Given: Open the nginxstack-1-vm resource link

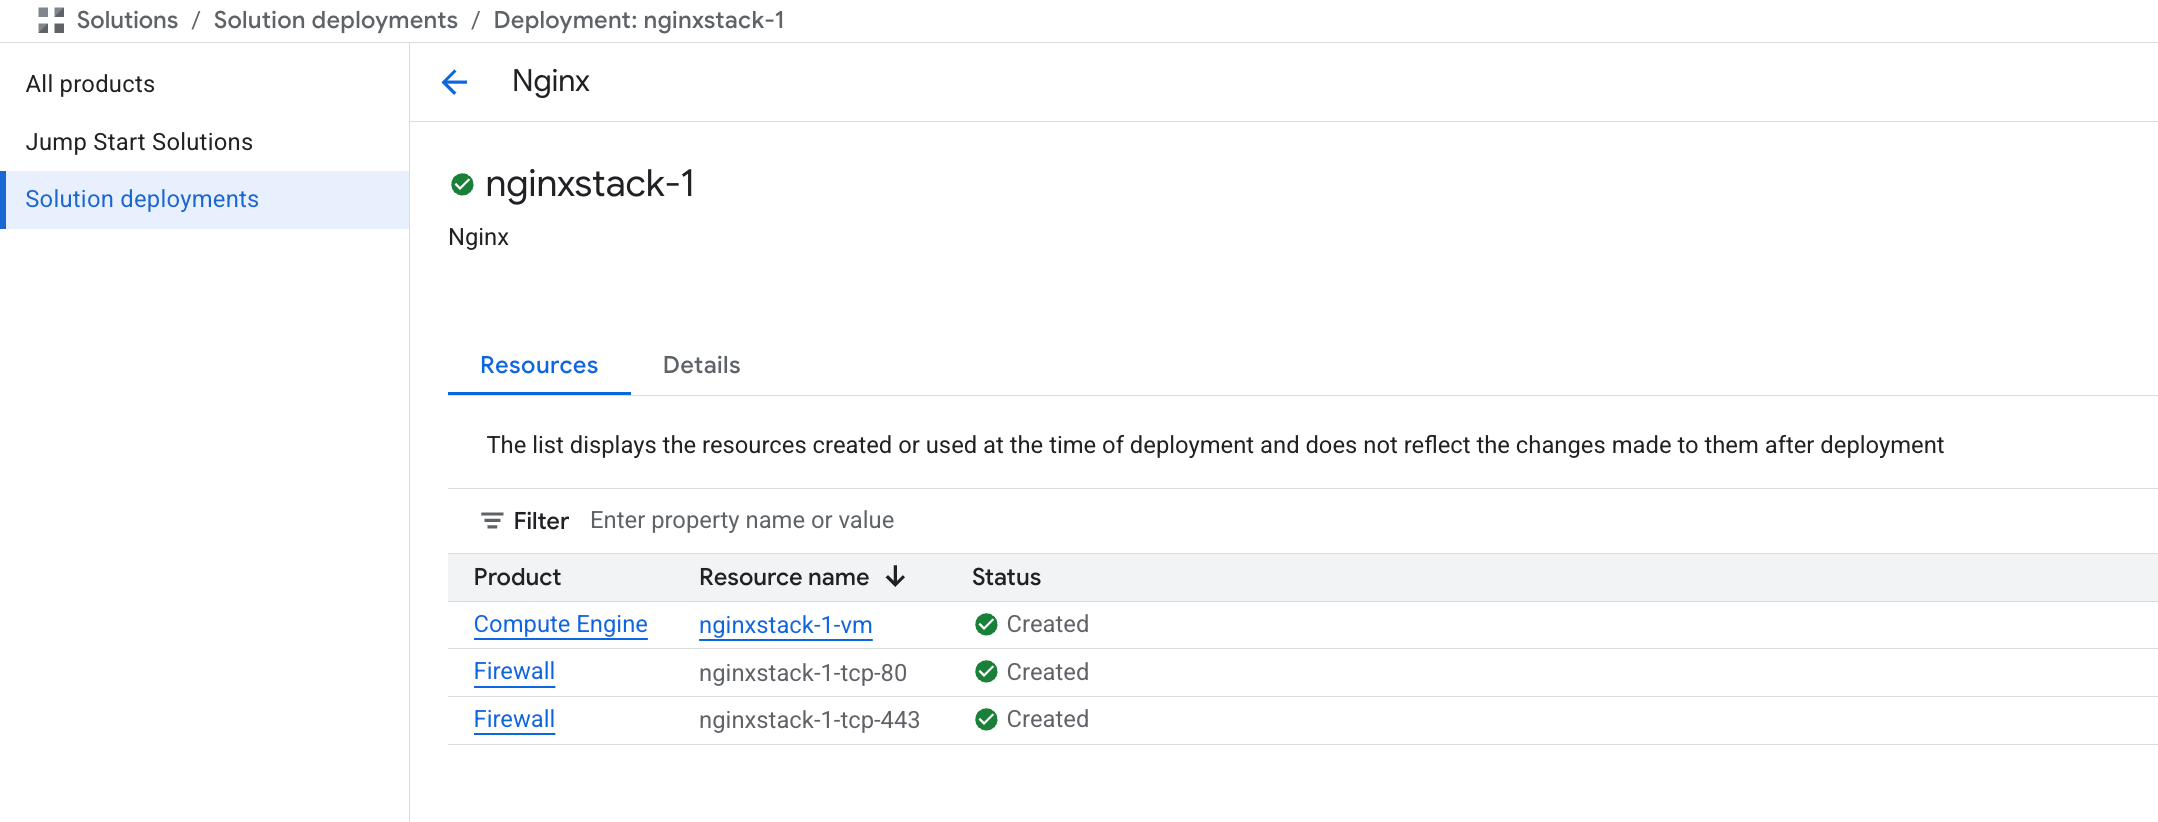Looking at the screenshot, I should pyautogui.click(x=786, y=625).
